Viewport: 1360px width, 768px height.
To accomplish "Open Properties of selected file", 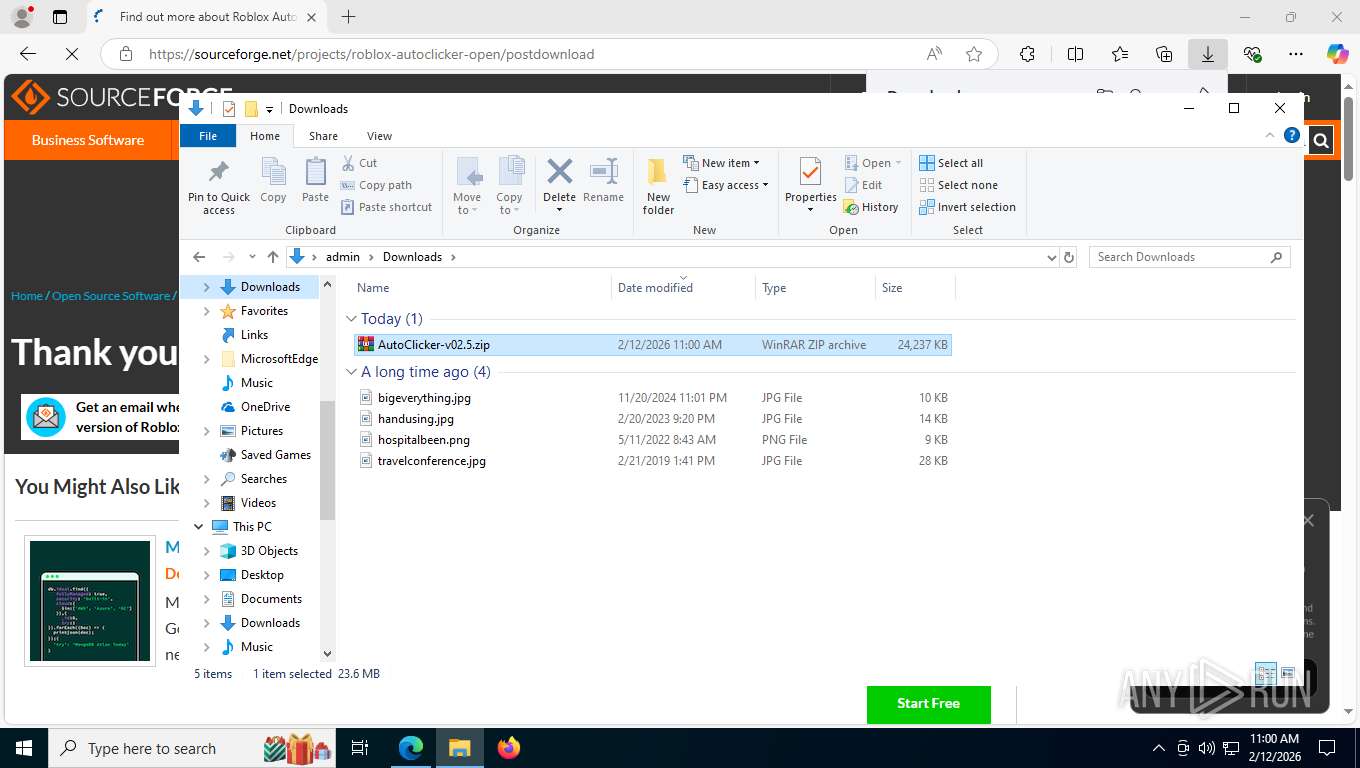I will click(x=810, y=186).
